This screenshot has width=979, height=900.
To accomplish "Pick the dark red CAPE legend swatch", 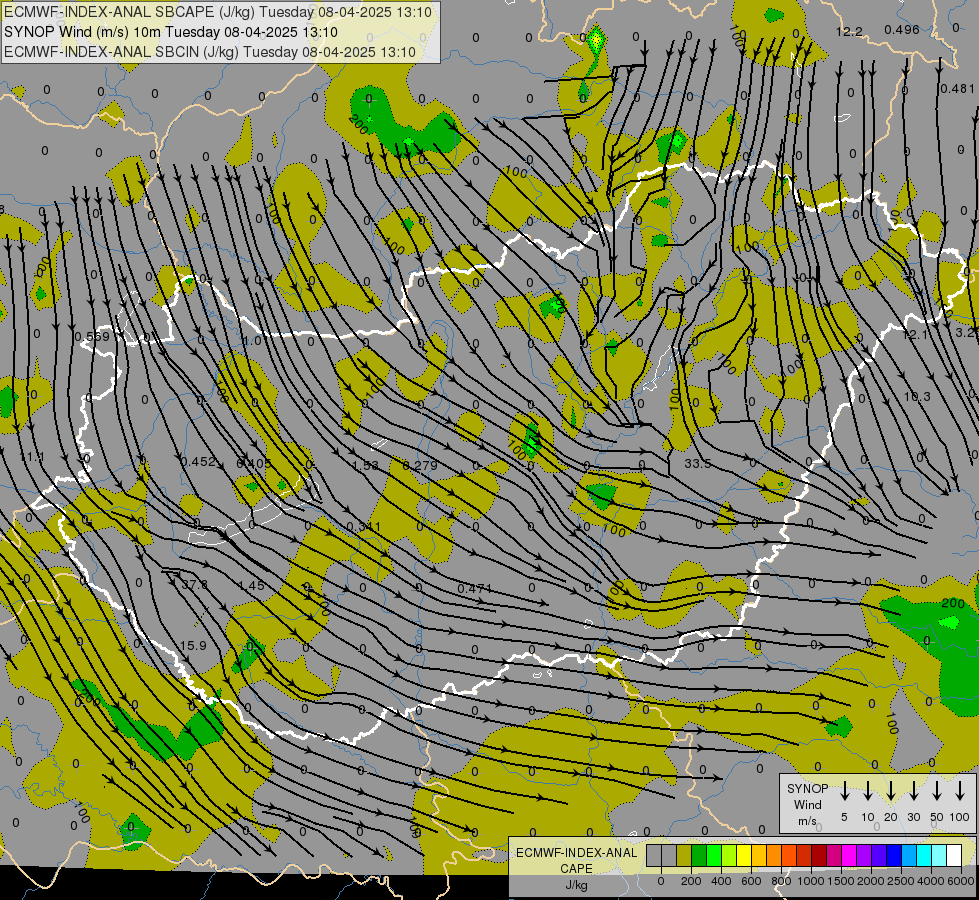I will point(819,856).
